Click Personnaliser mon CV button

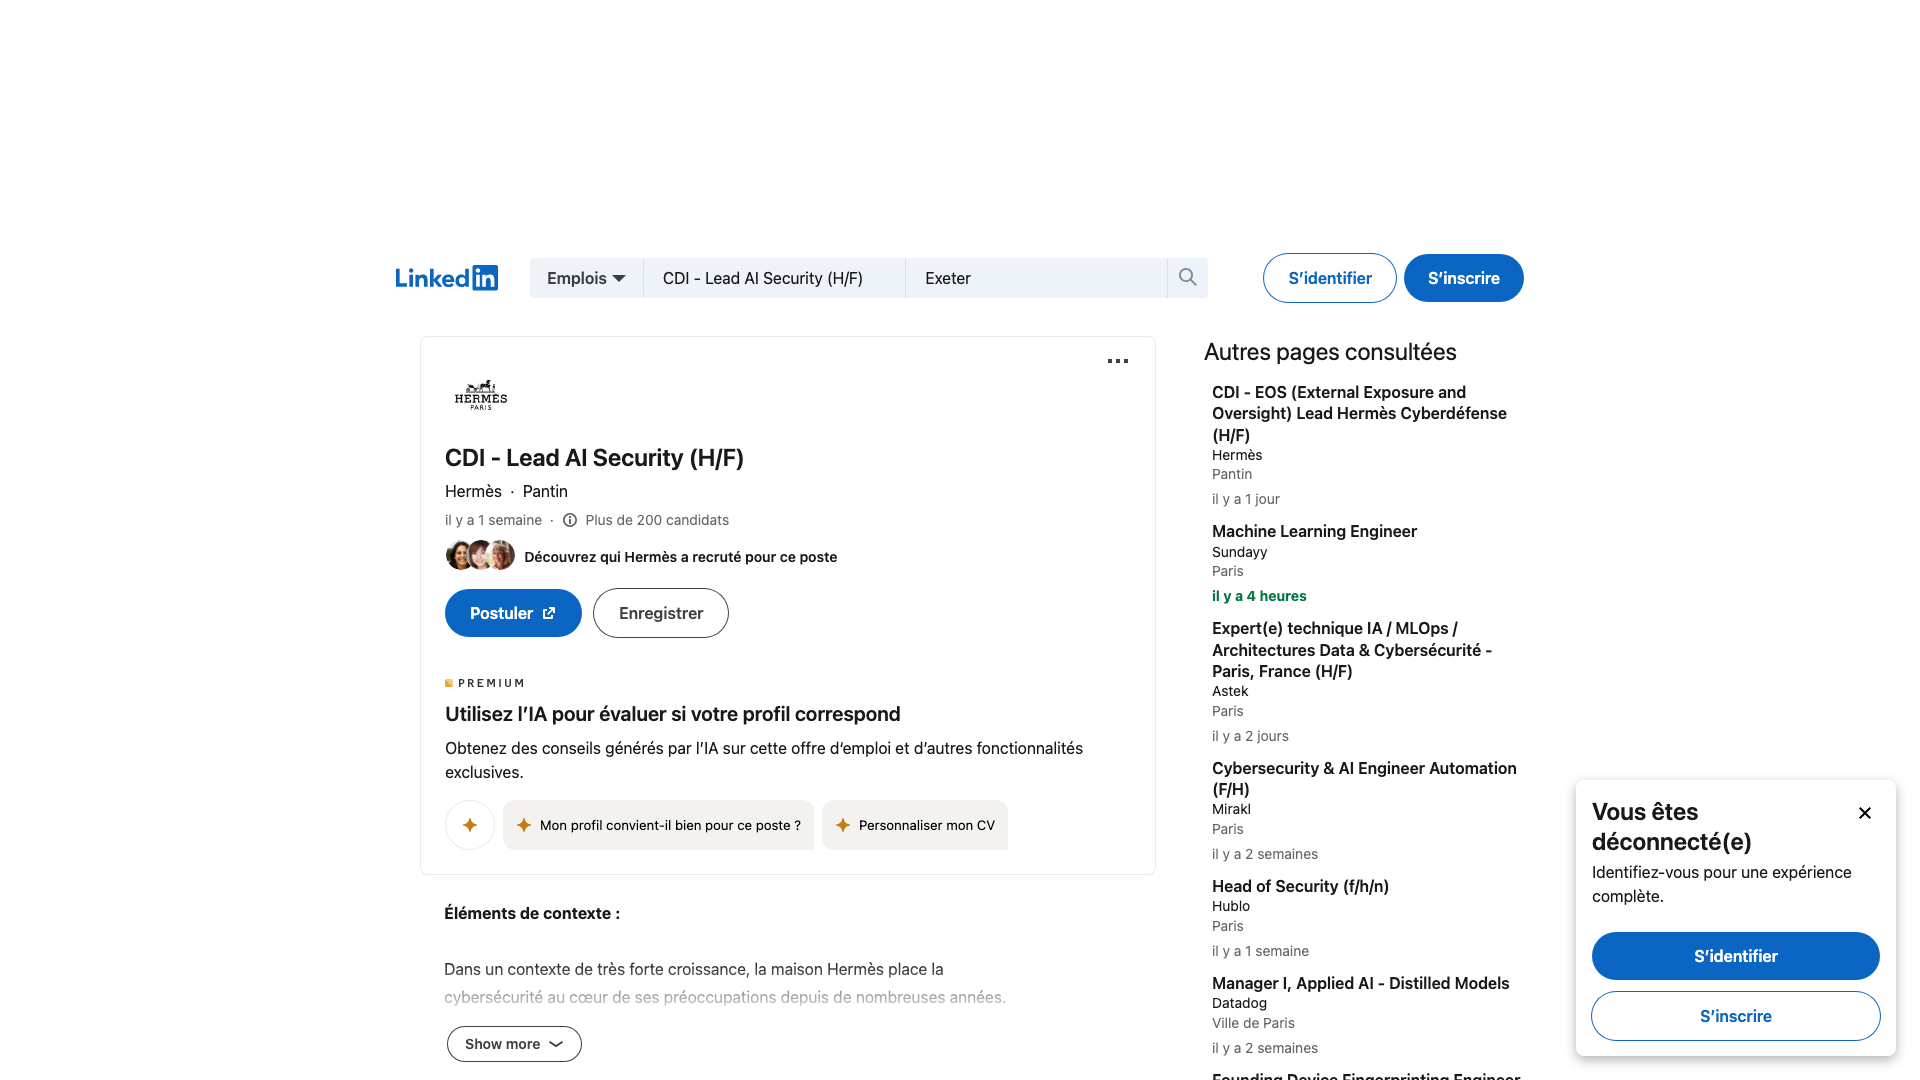point(915,825)
